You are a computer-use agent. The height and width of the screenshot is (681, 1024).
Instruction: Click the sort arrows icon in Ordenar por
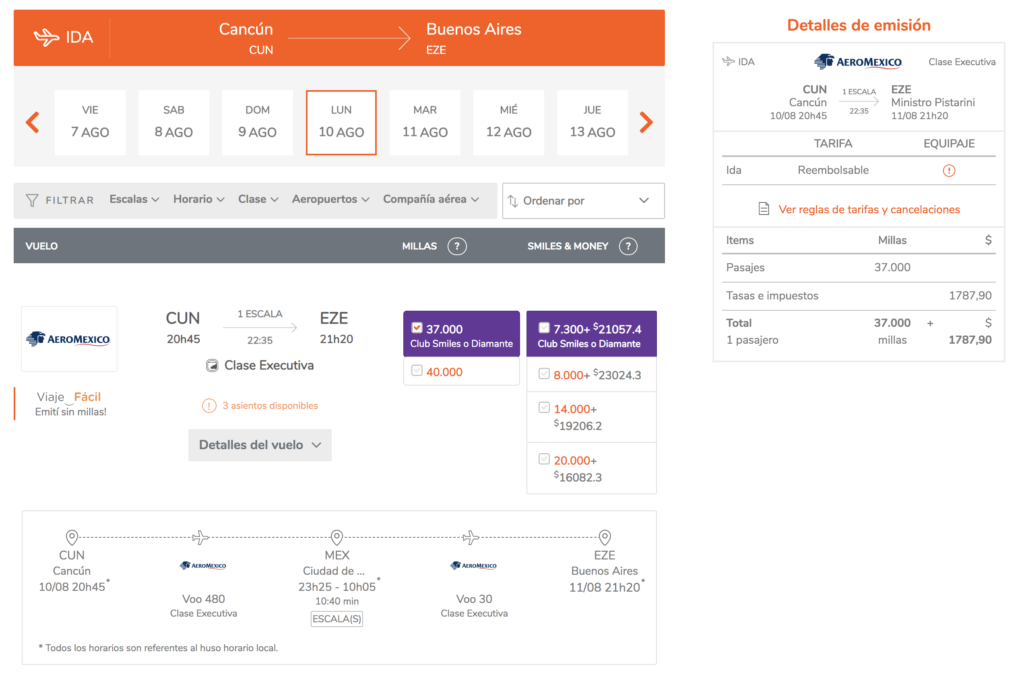[x=513, y=201]
